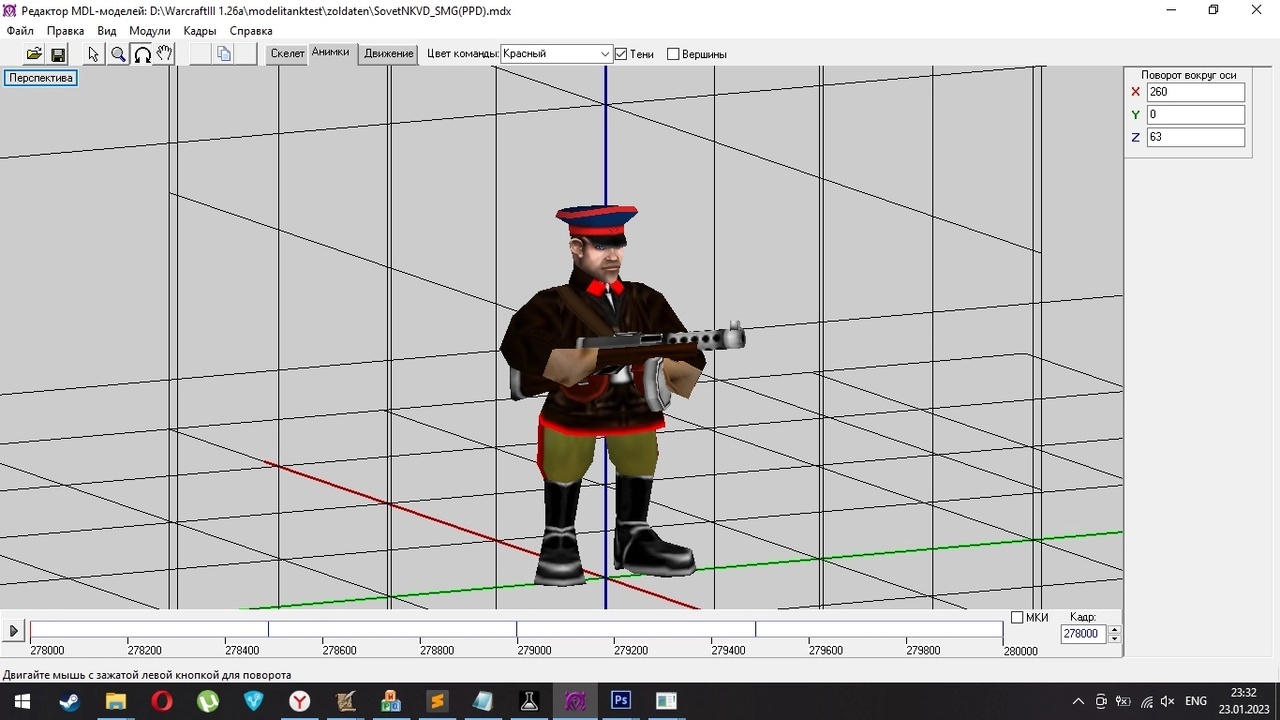Save the model with the floppy icon

[58, 54]
